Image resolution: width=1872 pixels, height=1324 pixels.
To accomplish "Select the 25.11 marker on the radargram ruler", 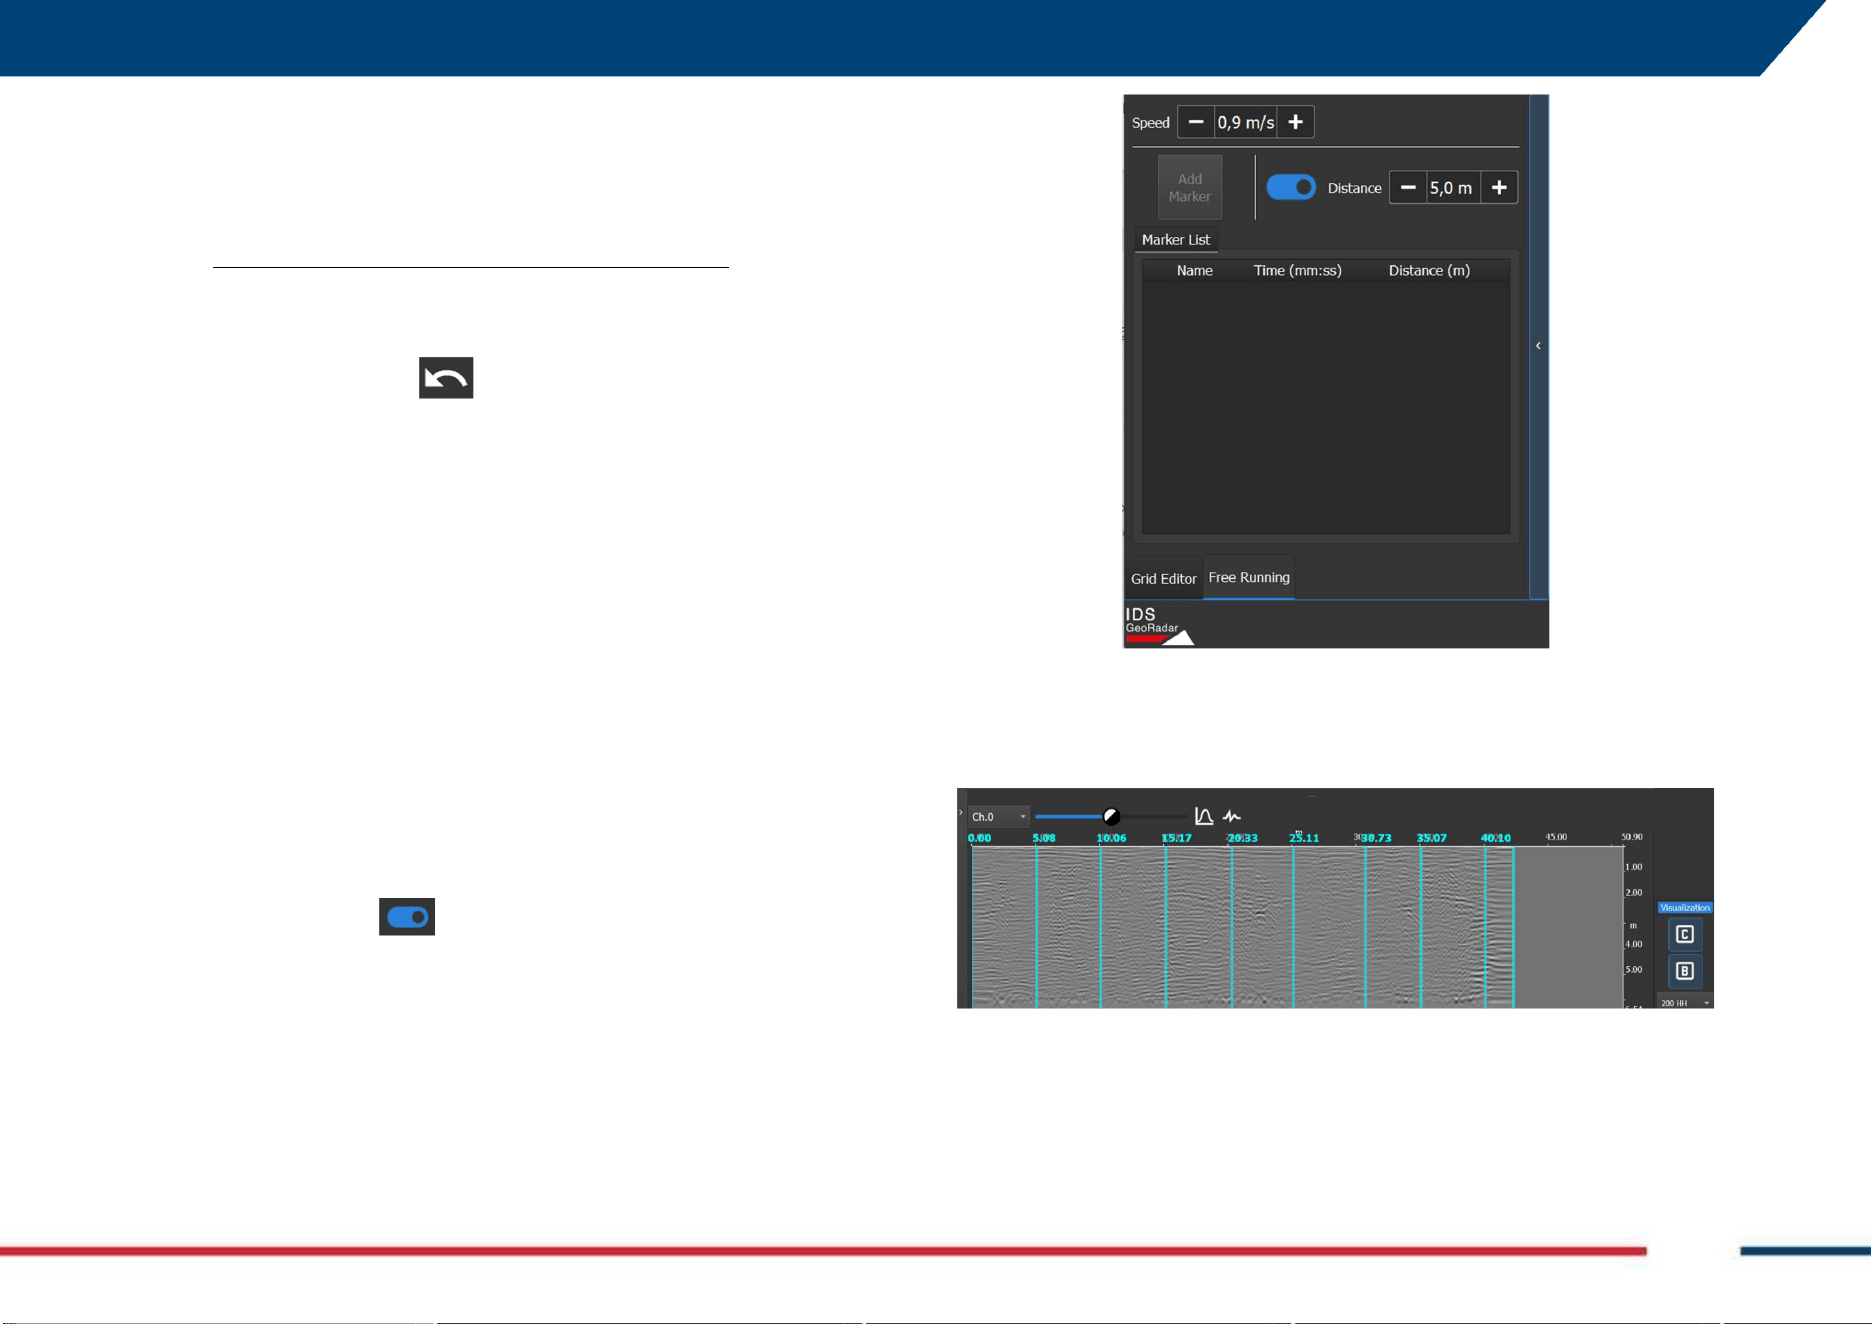I will pos(1304,838).
